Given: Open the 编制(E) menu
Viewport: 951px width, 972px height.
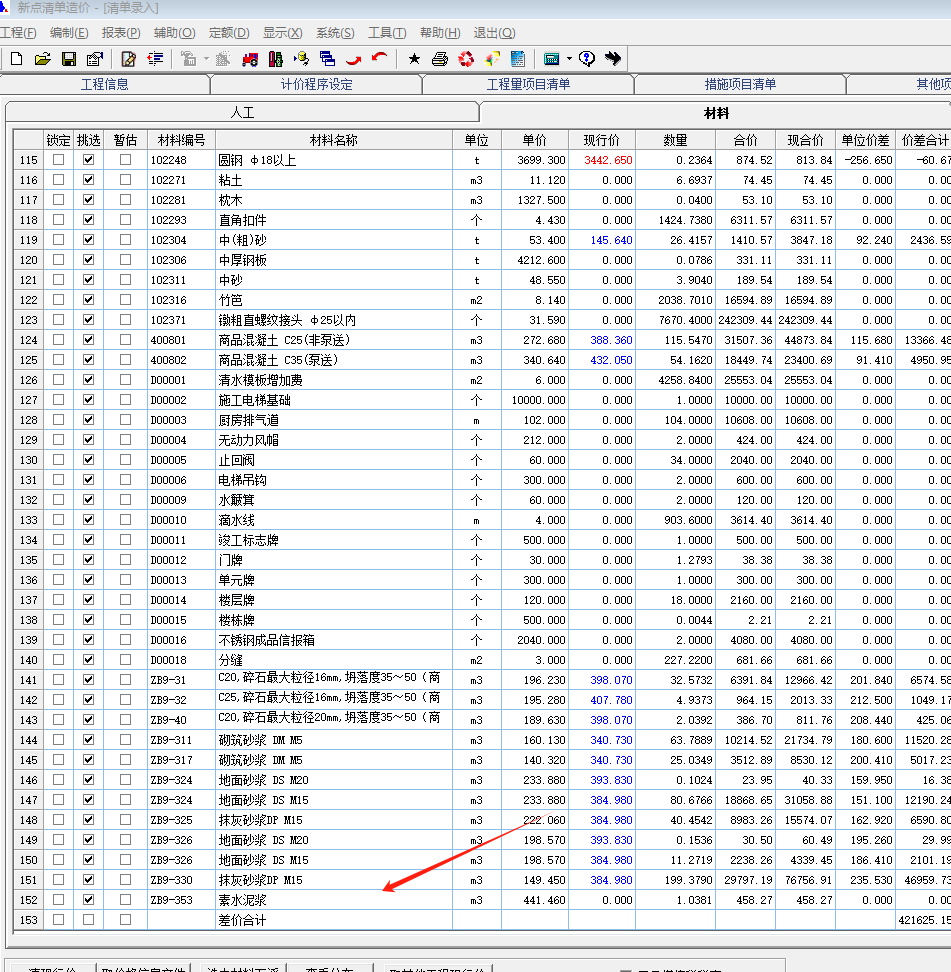Looking at the screenshot, I should (x=69, y=33).
